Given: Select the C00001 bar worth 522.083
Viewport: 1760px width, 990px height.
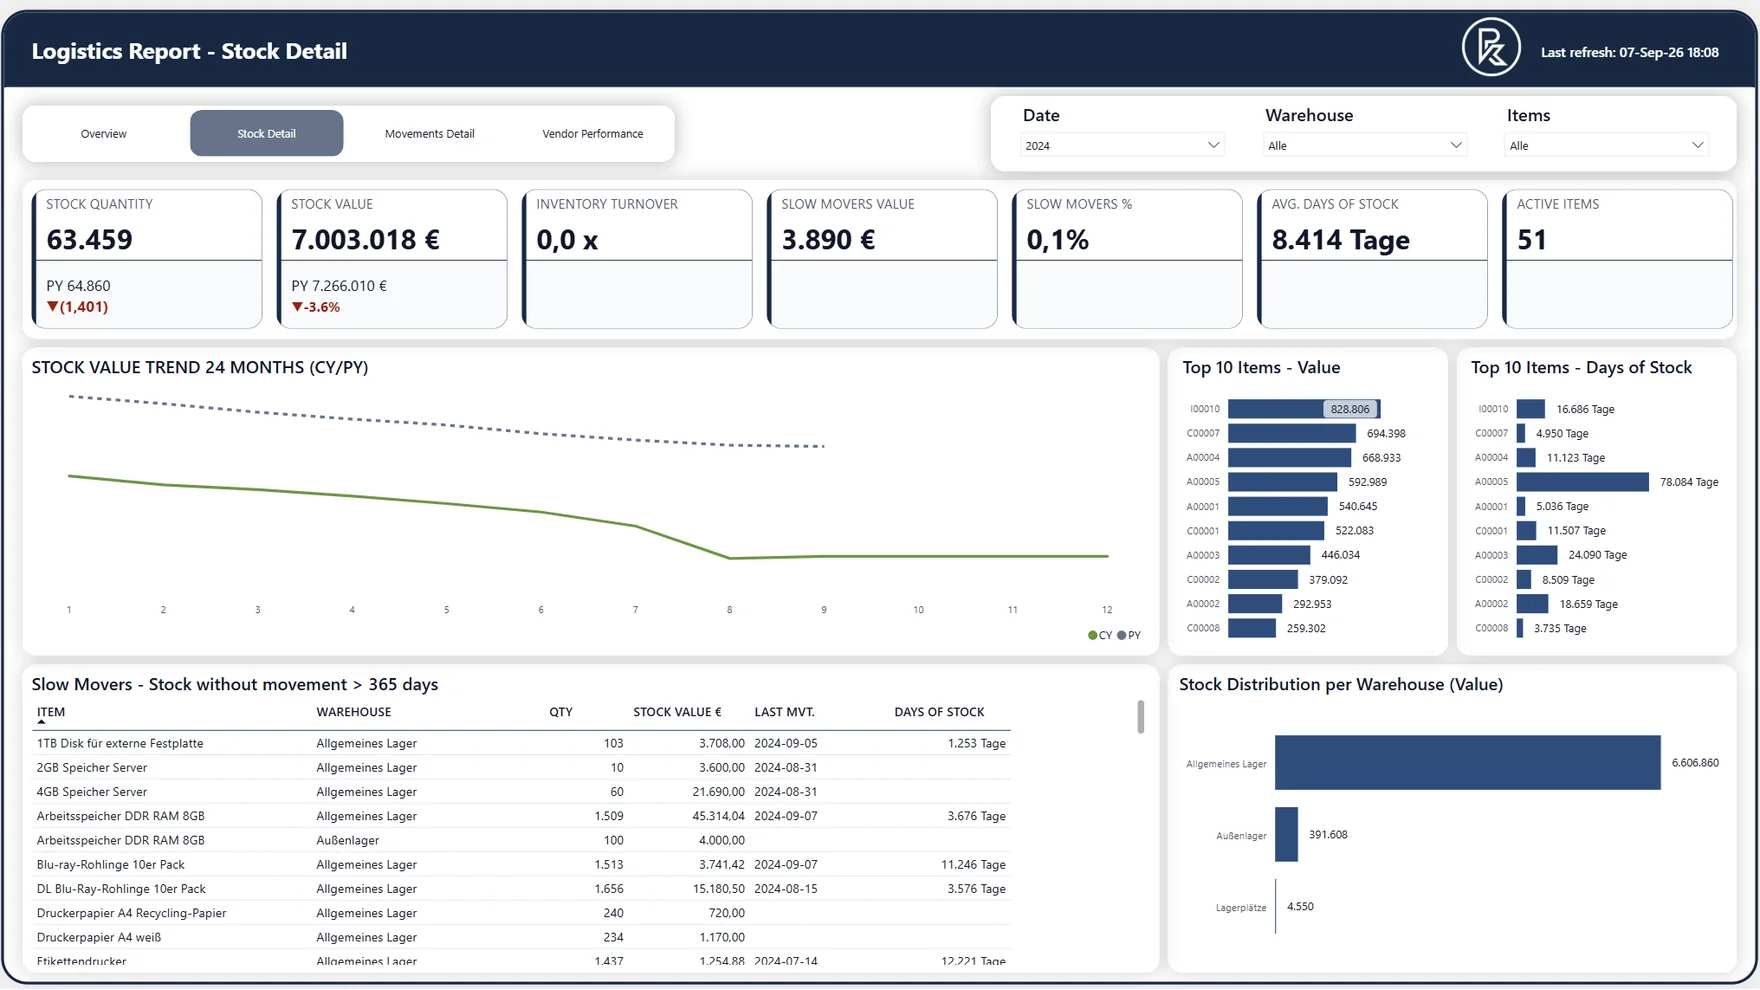Looking at the screenshot, I should tap(1276, 531).
